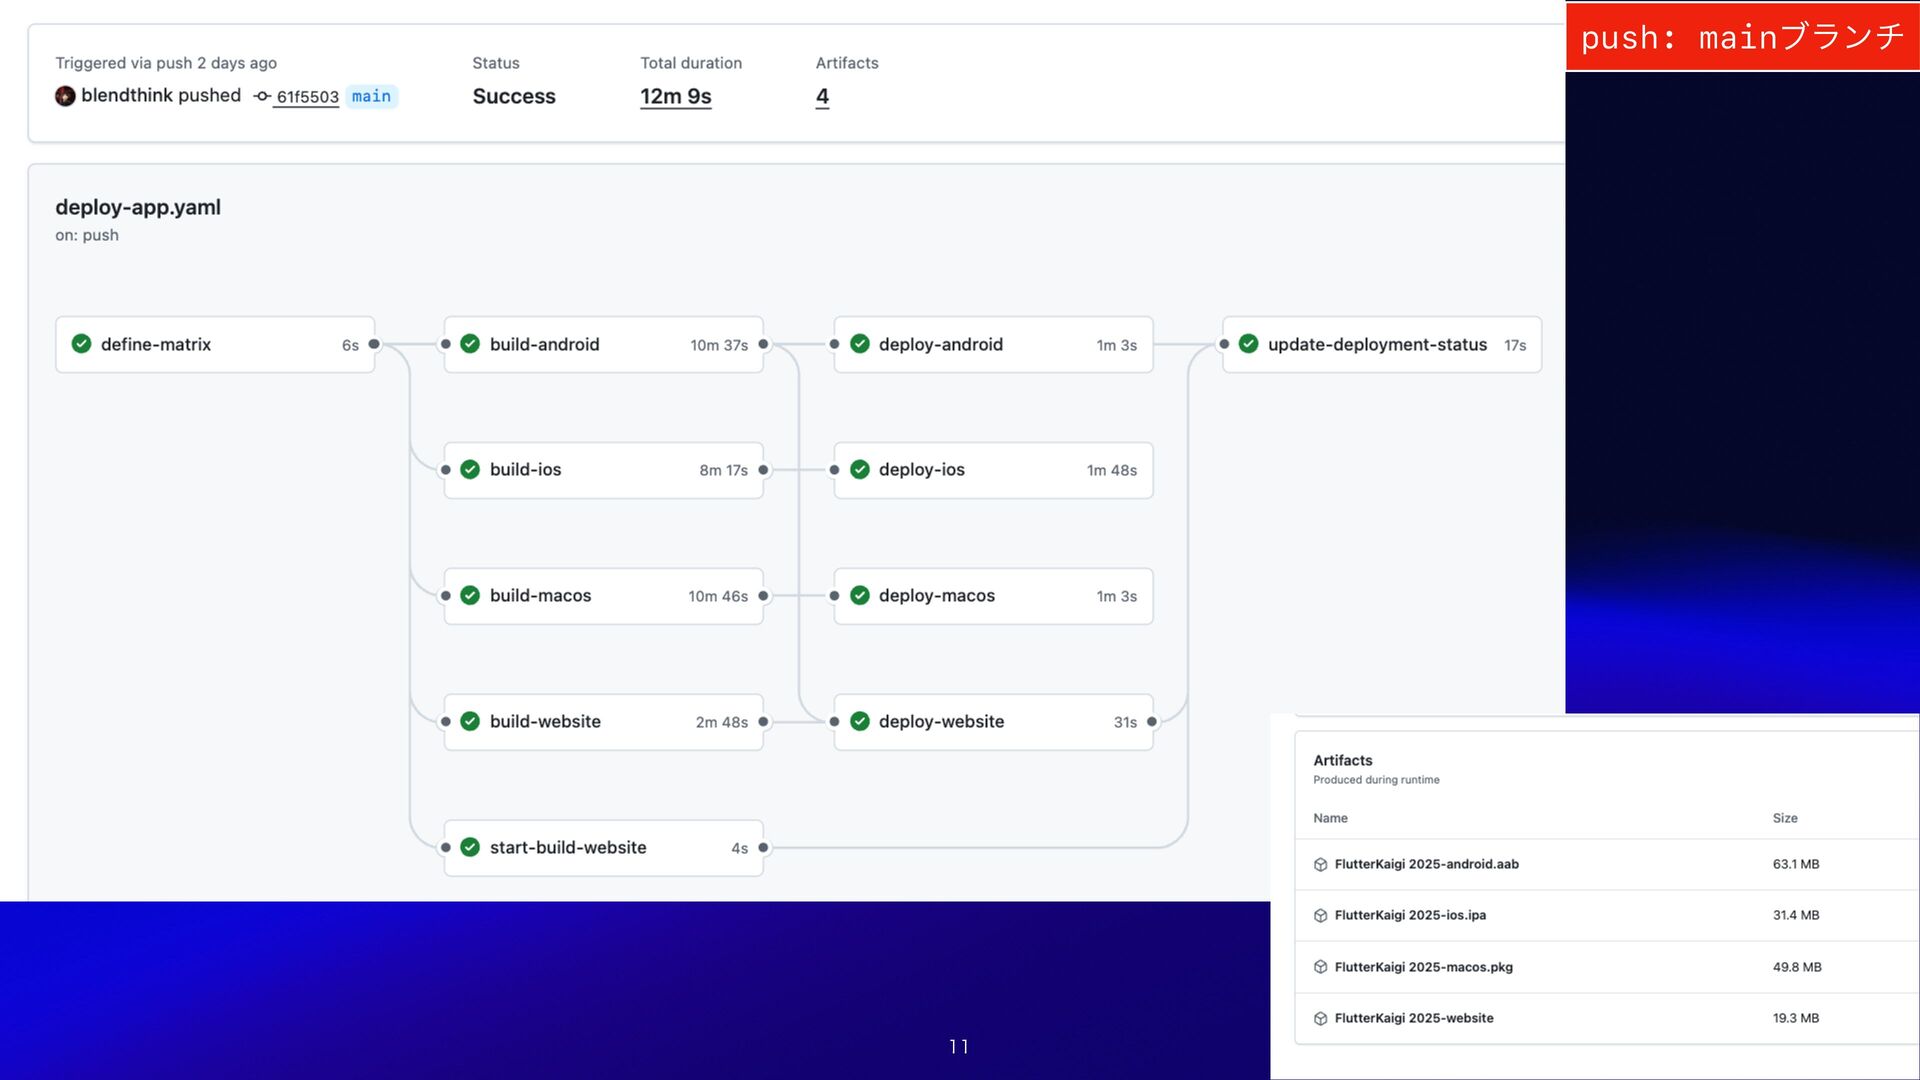Open the 12m 9s total duration link
The height and width of the screenshot is (1080, 1920).
coord(676,97)
